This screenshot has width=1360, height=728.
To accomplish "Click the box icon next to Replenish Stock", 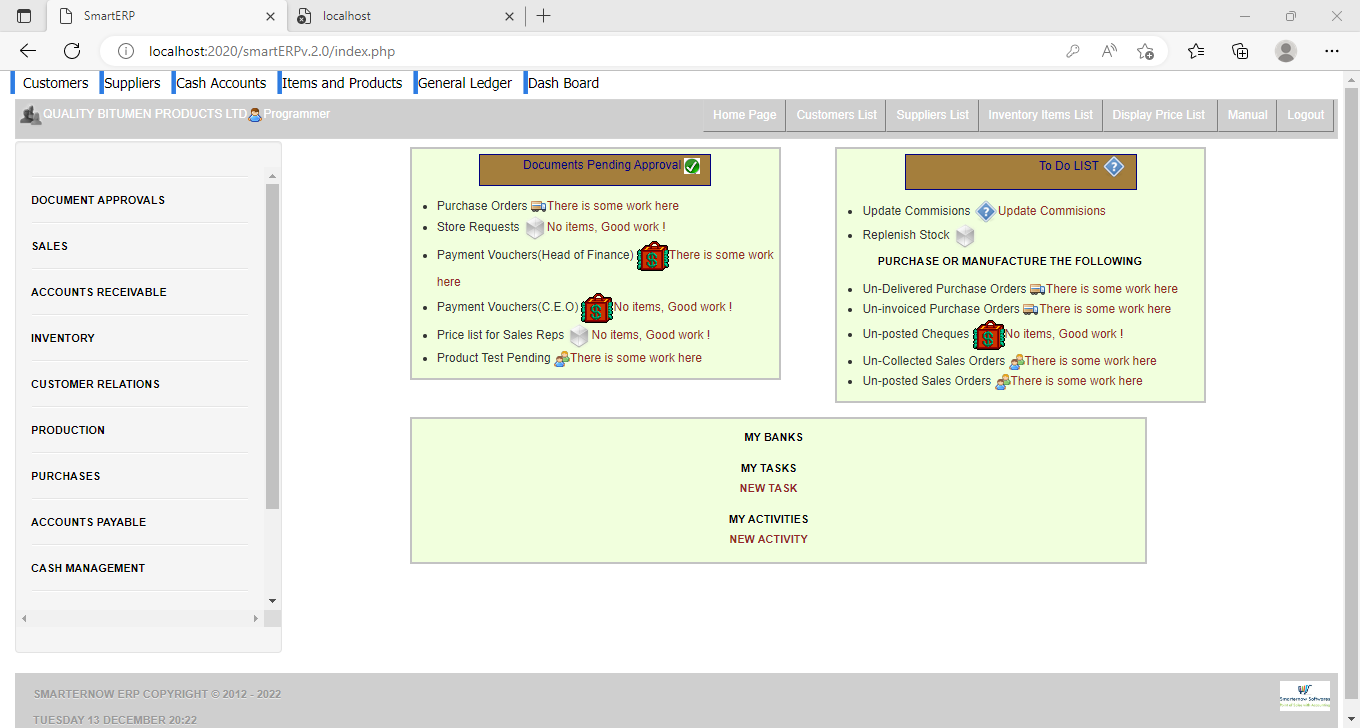I will point(964,237).
